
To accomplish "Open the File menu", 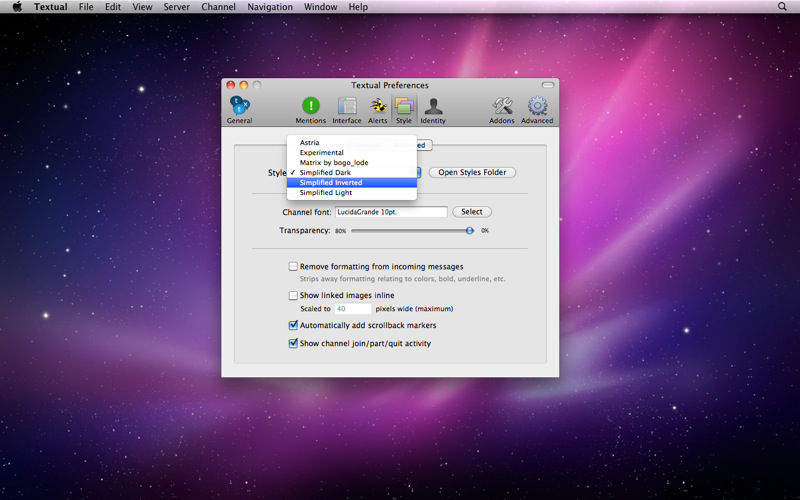I will point(86,7).
